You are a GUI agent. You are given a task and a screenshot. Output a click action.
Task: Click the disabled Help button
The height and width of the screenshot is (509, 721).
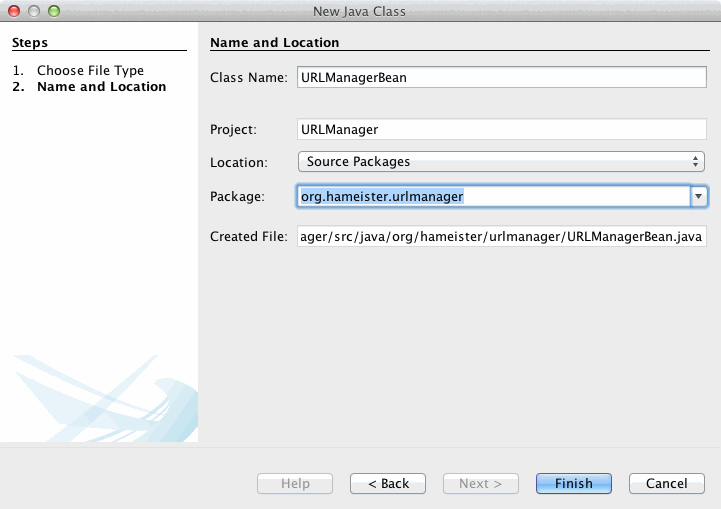(x=295, y=483)
